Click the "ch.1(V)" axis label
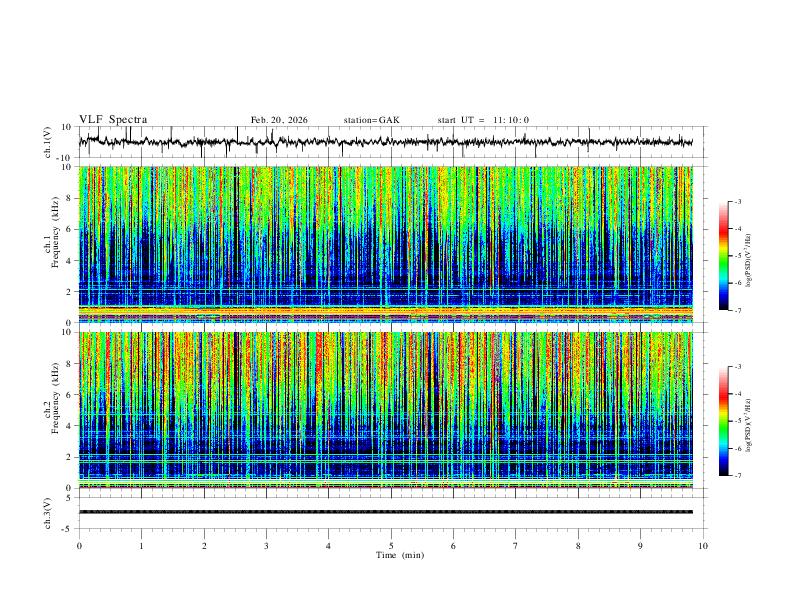This screenshot has height=612, width=792. point(48,142)
